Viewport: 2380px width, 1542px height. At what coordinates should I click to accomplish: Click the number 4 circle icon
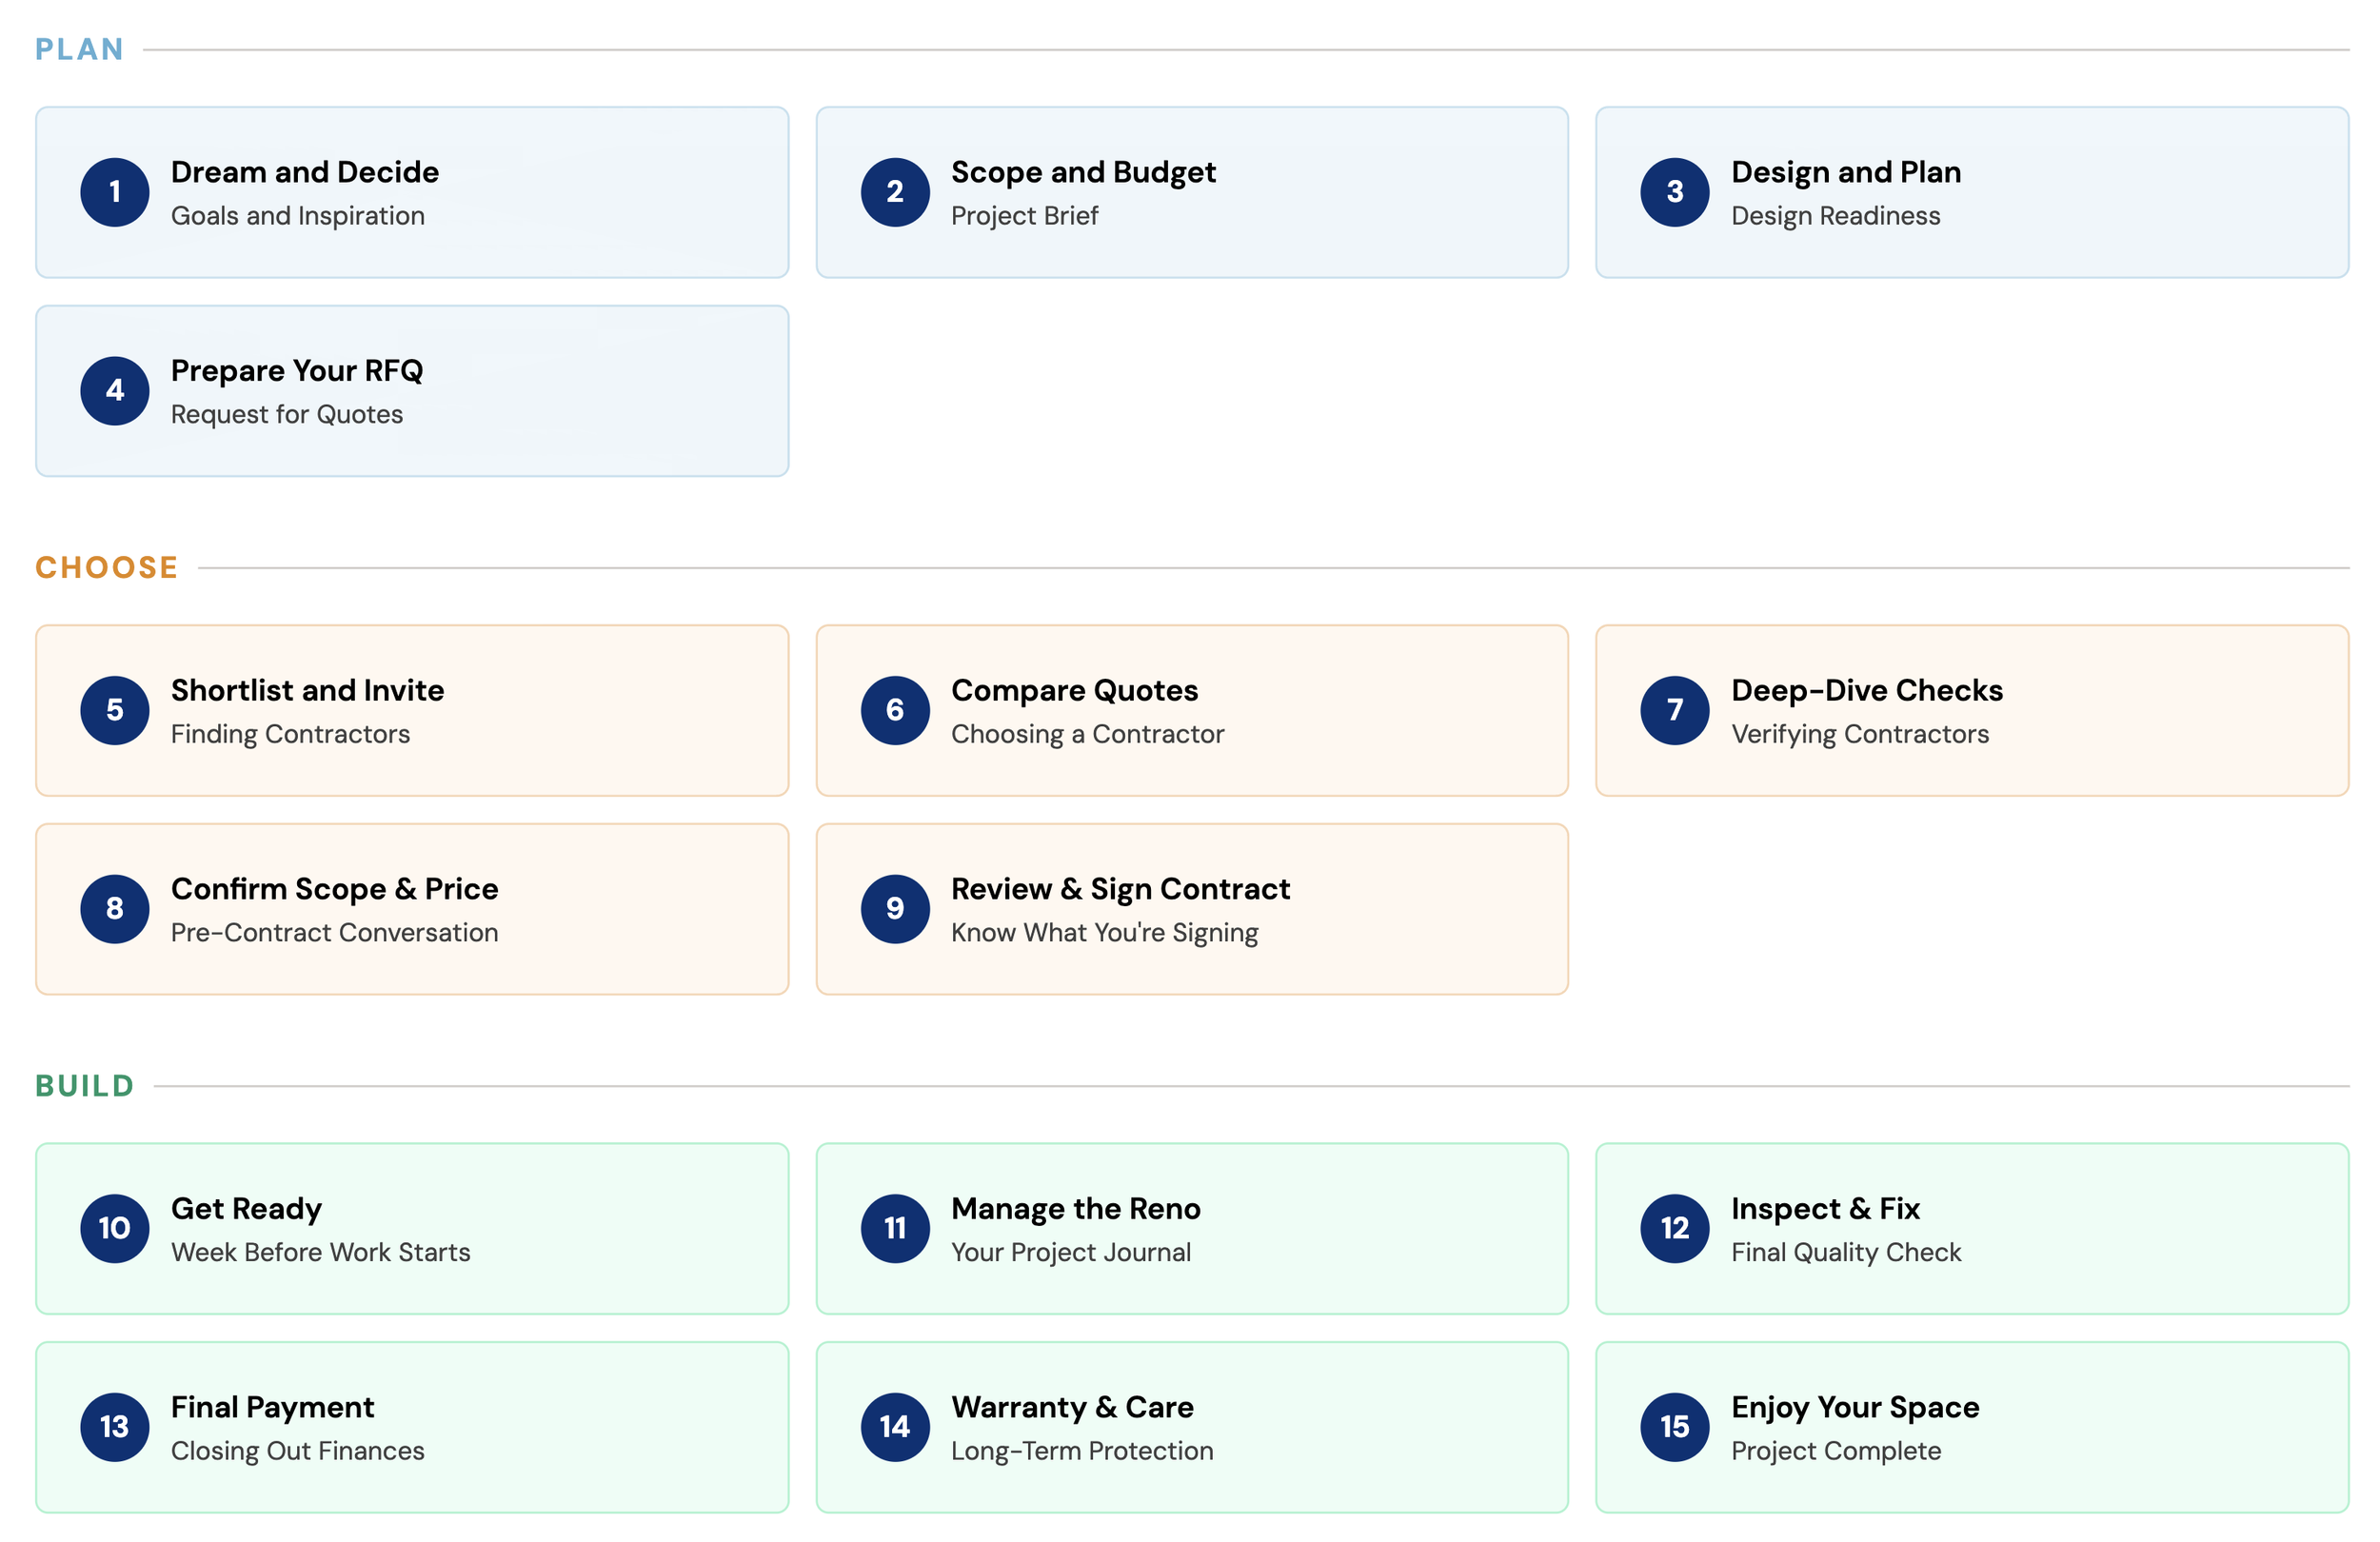point(114,391)
